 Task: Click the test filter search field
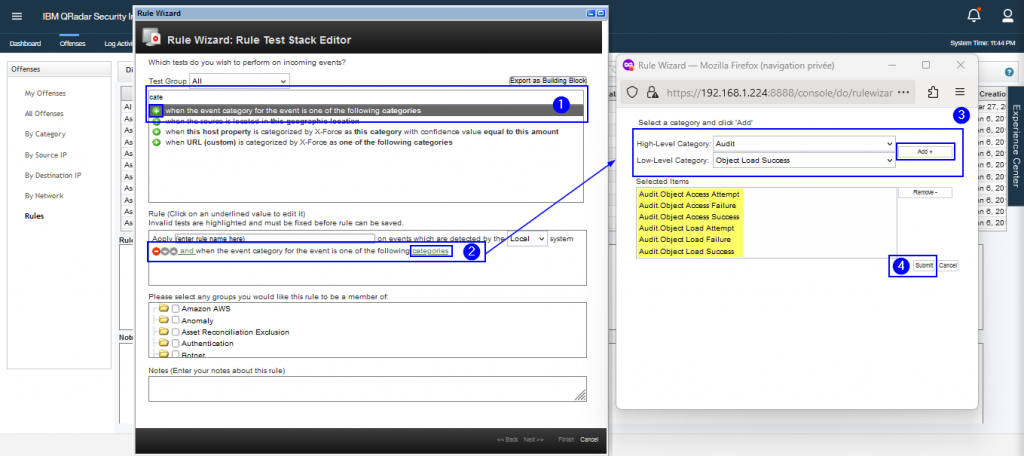click(366, 97)
